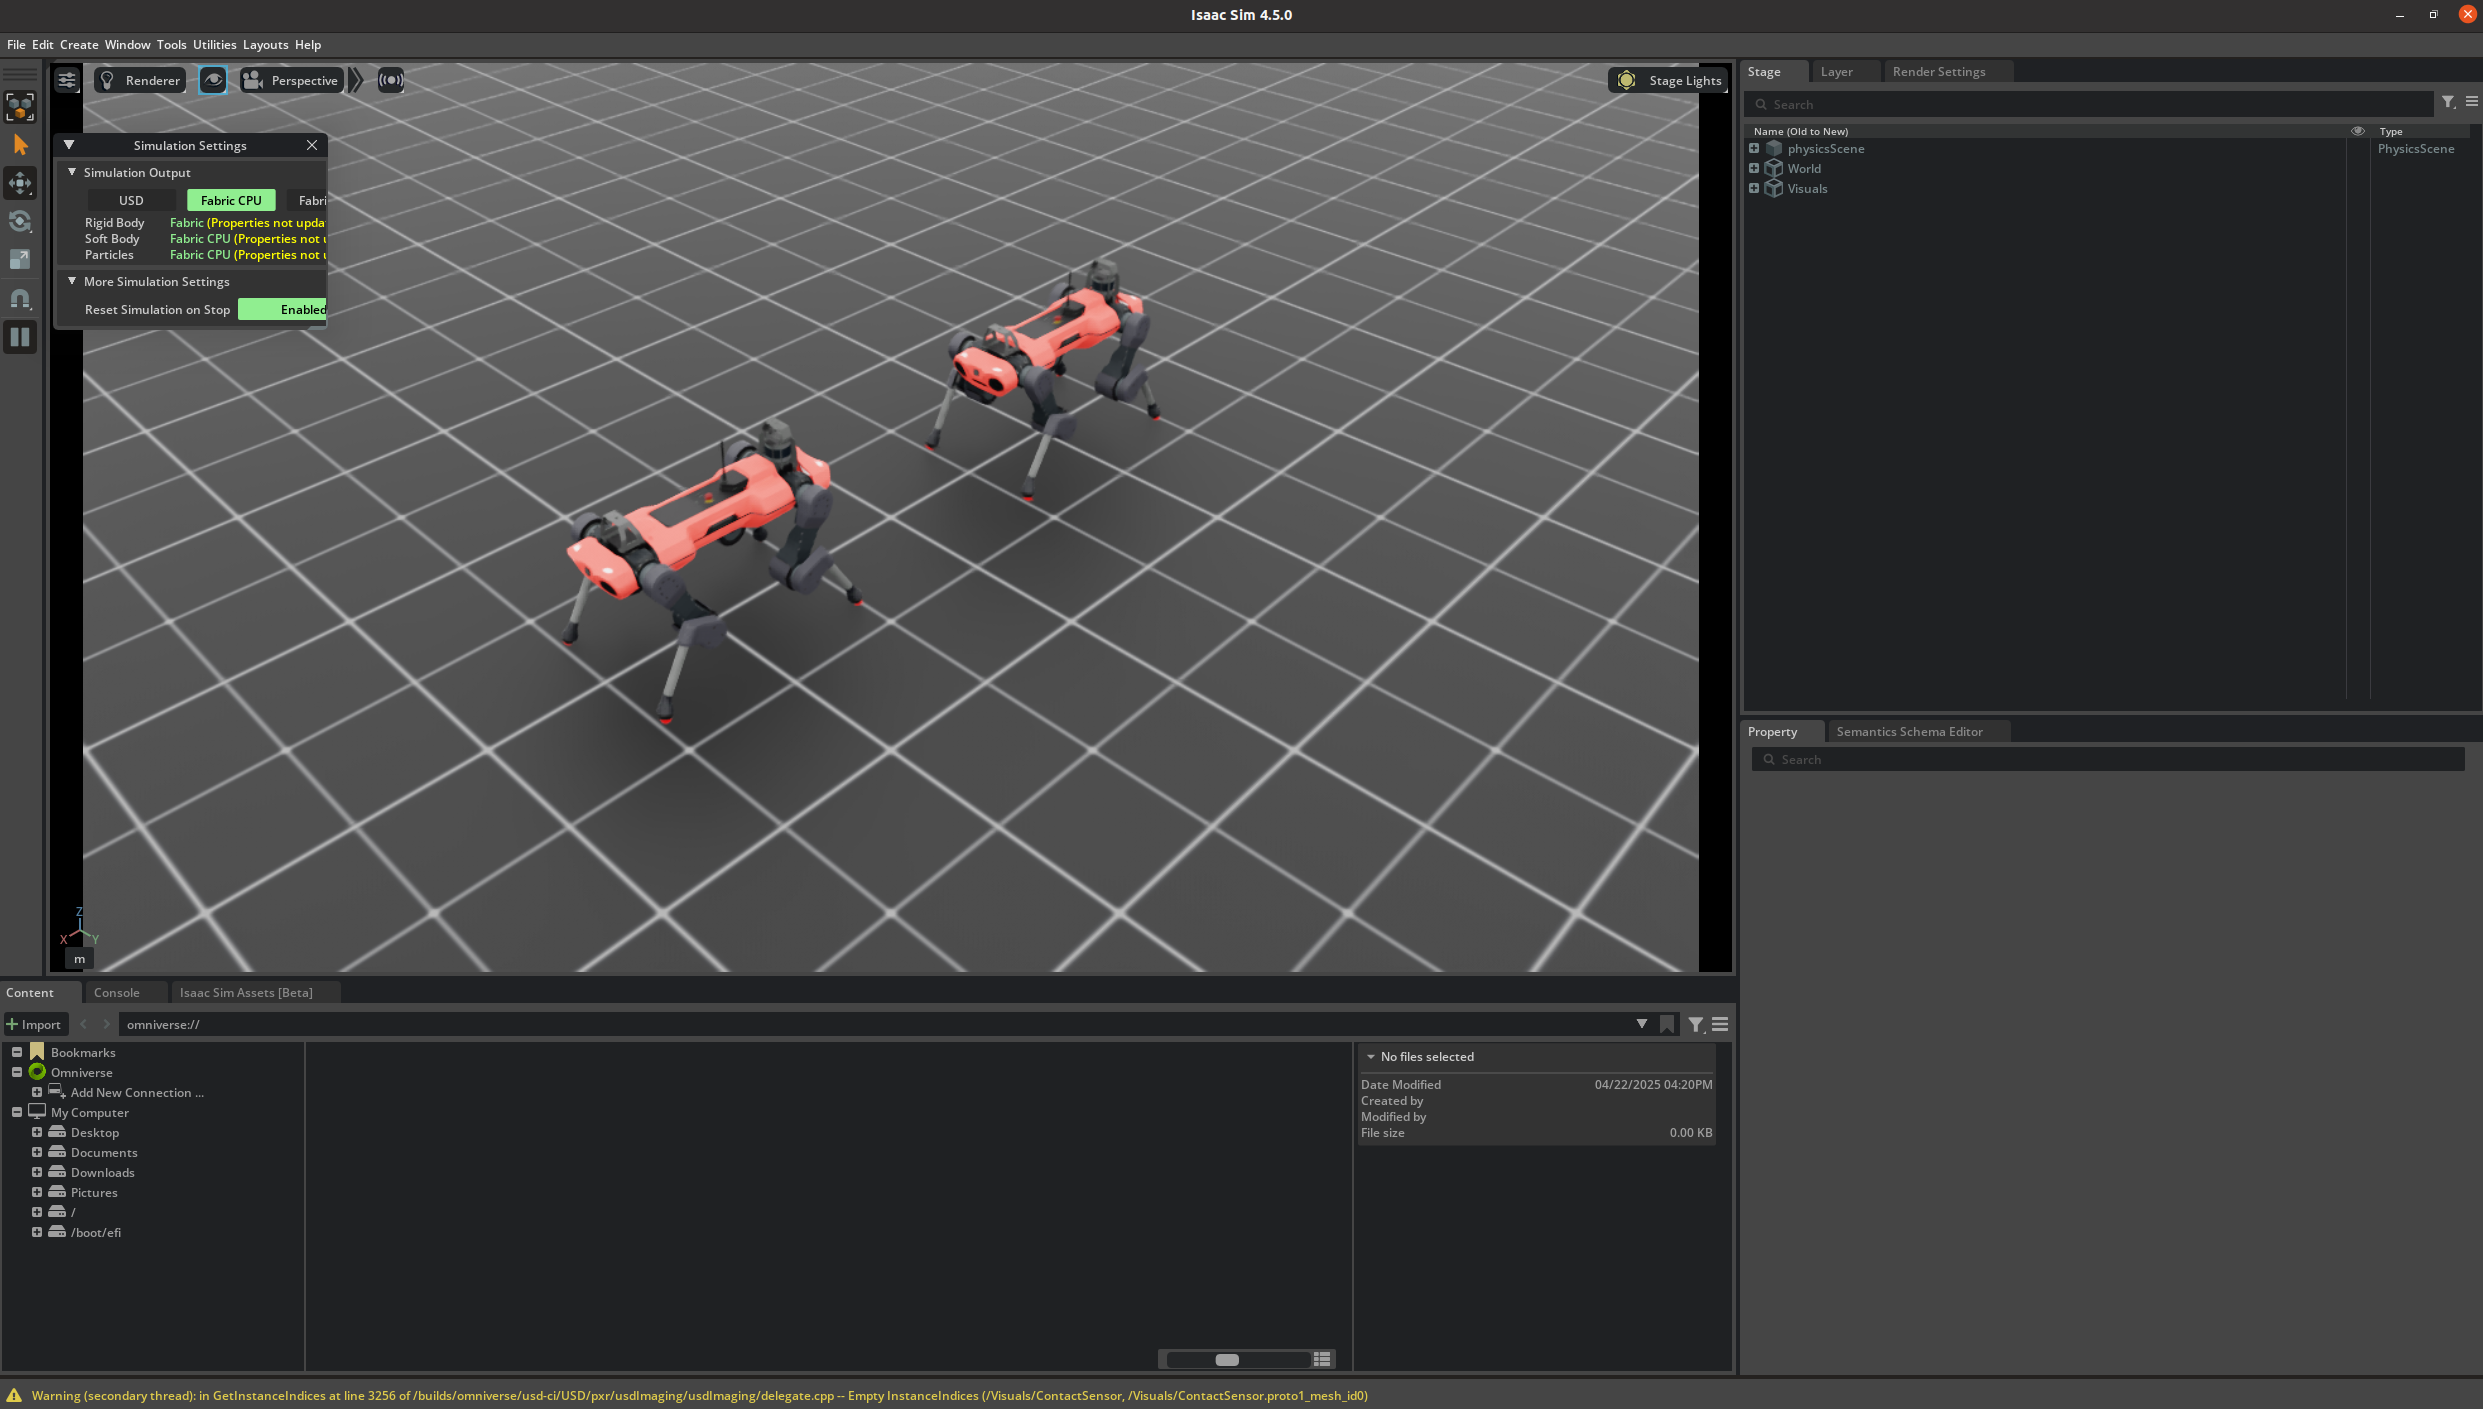Select the arrow selection tool
Image resolution: width=2483 pixels, height=1409 pixels.
20,145
